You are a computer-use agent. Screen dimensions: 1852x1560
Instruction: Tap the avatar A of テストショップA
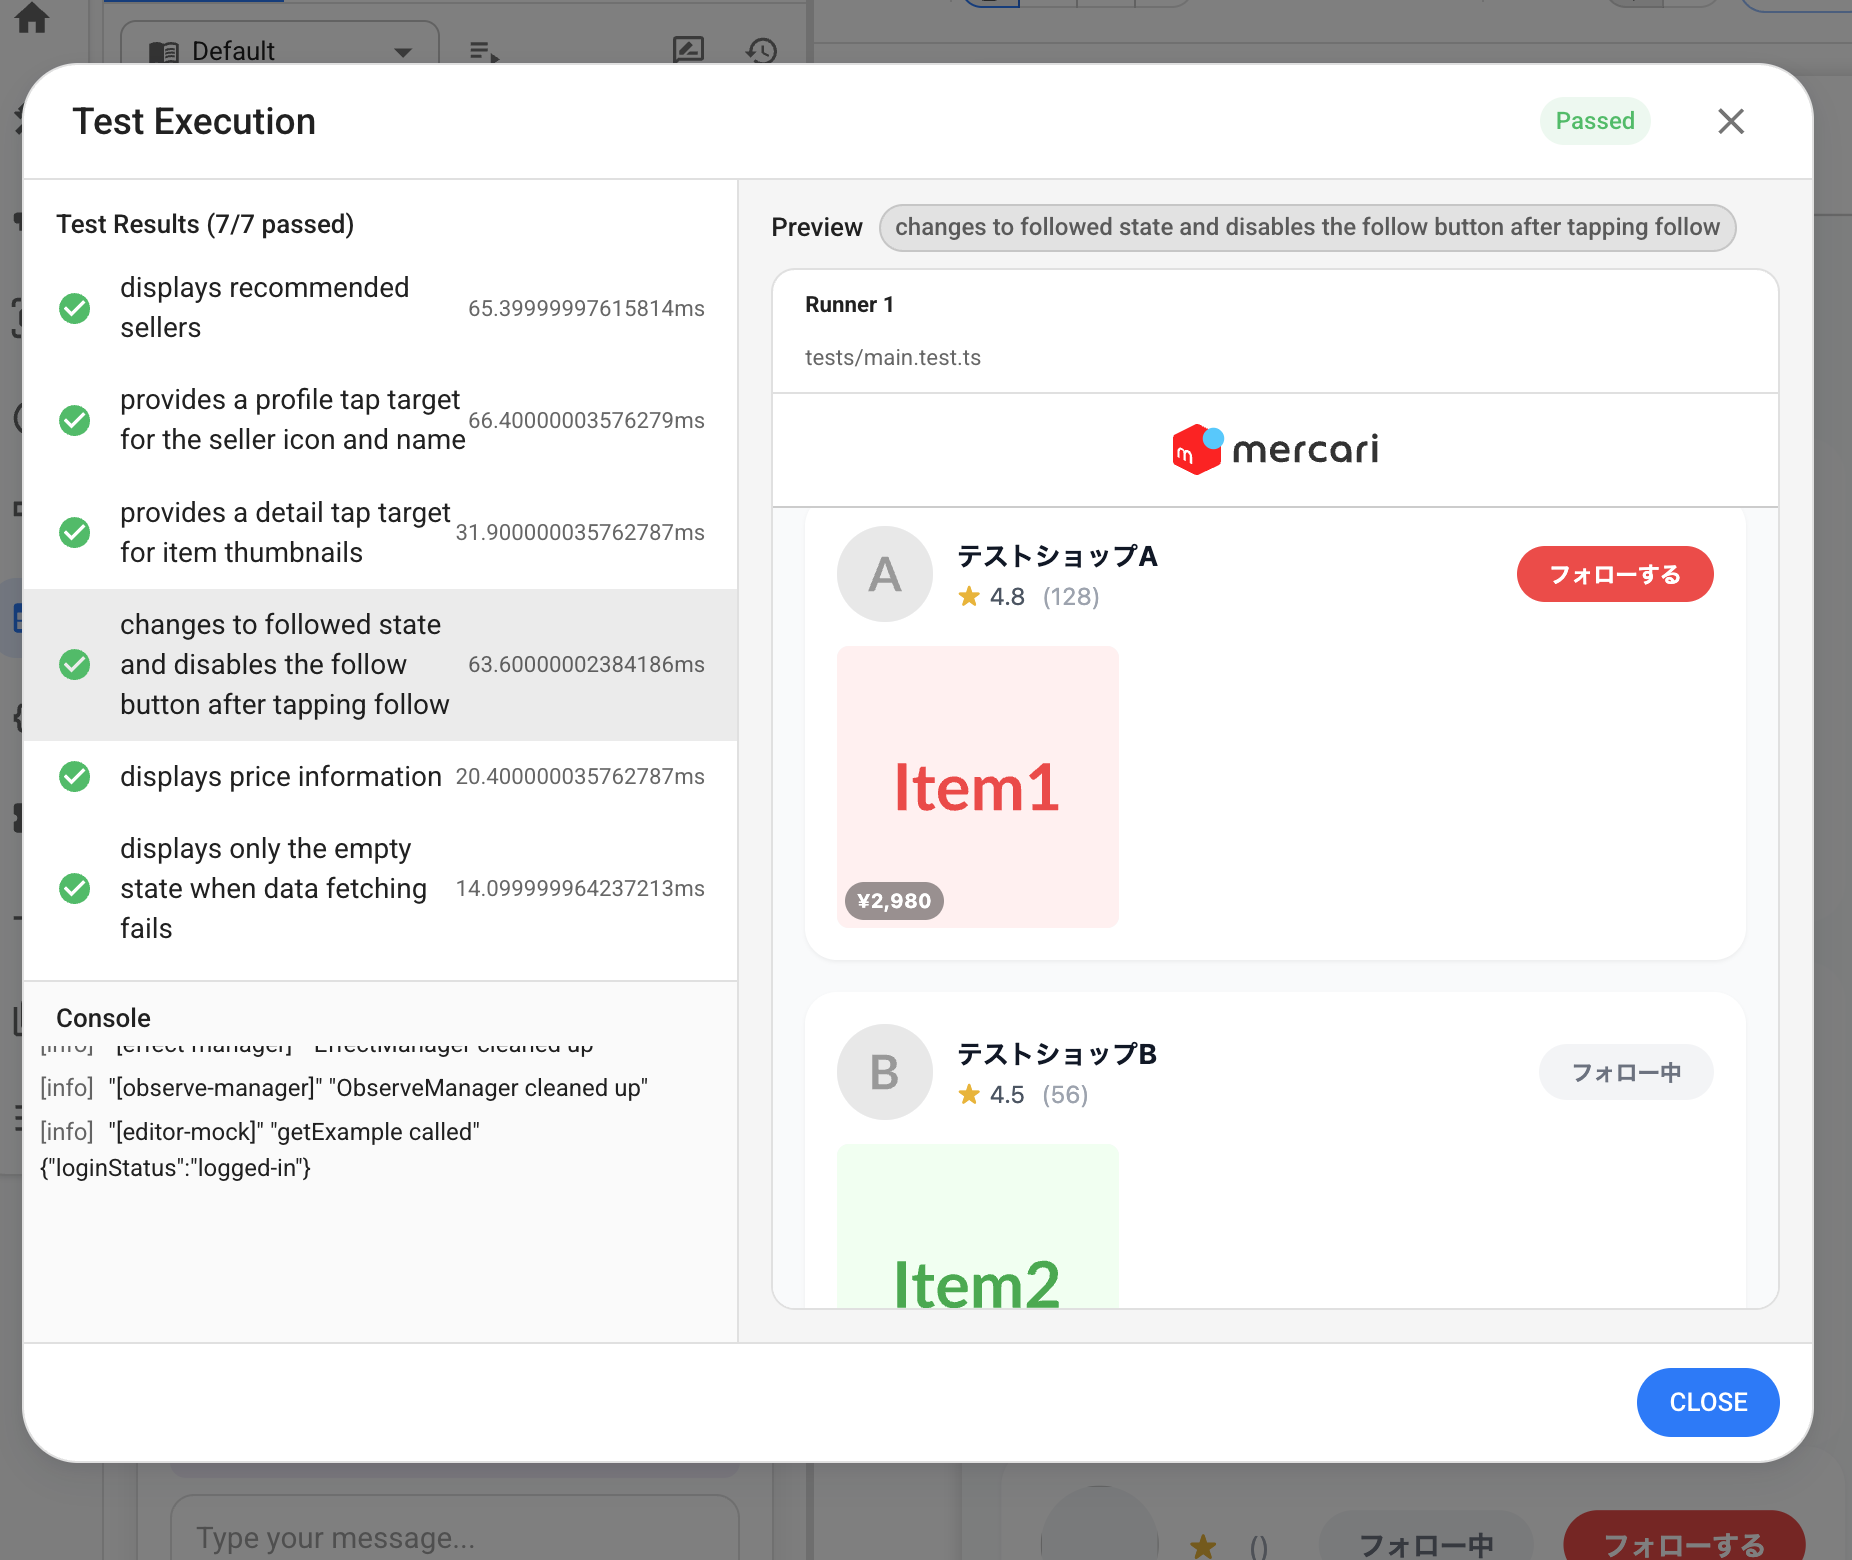click(x=884, y=574)
